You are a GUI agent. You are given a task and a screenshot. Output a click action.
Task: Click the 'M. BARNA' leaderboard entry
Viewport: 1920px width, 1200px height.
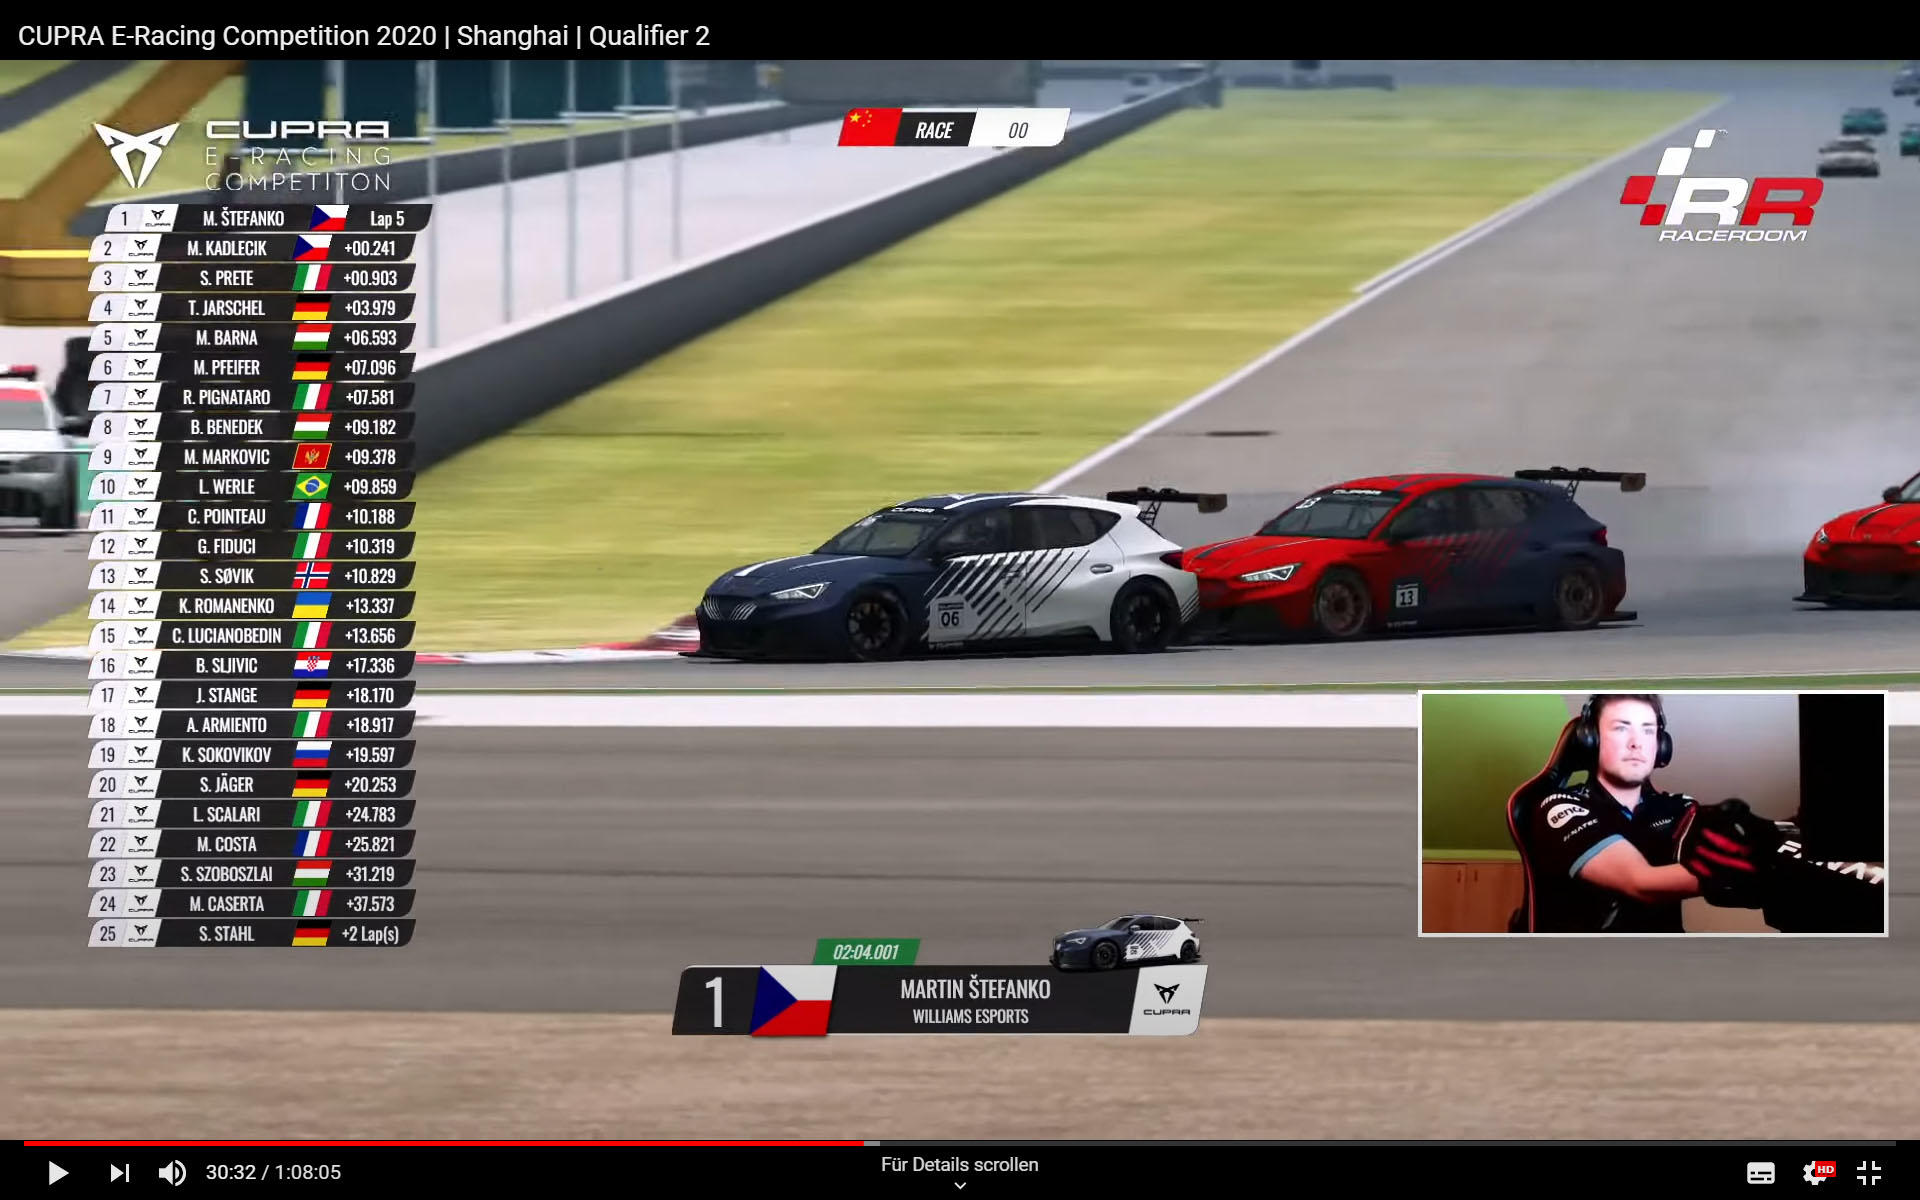(251, 338)
